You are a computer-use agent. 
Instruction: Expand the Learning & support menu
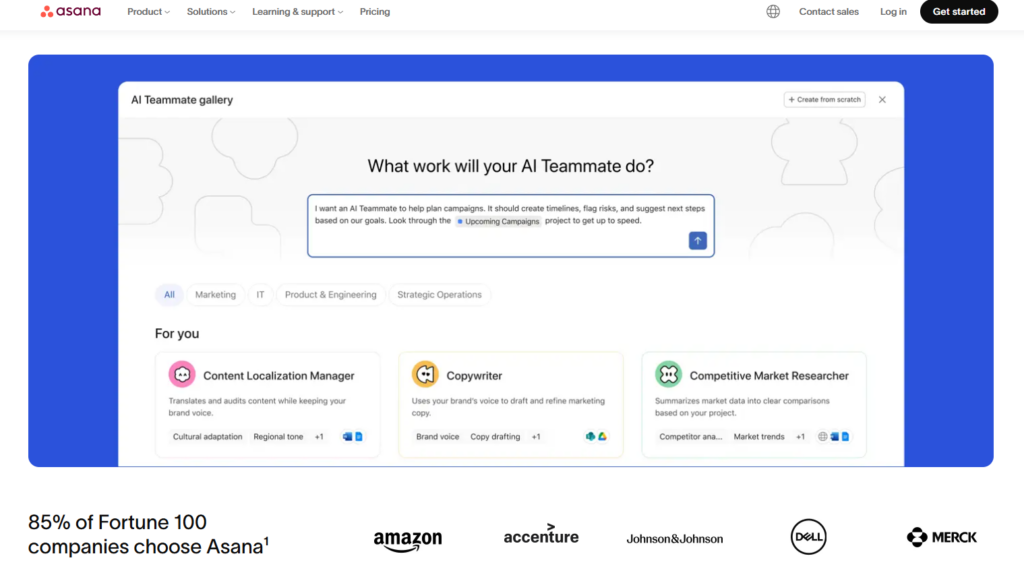[297, 12]
